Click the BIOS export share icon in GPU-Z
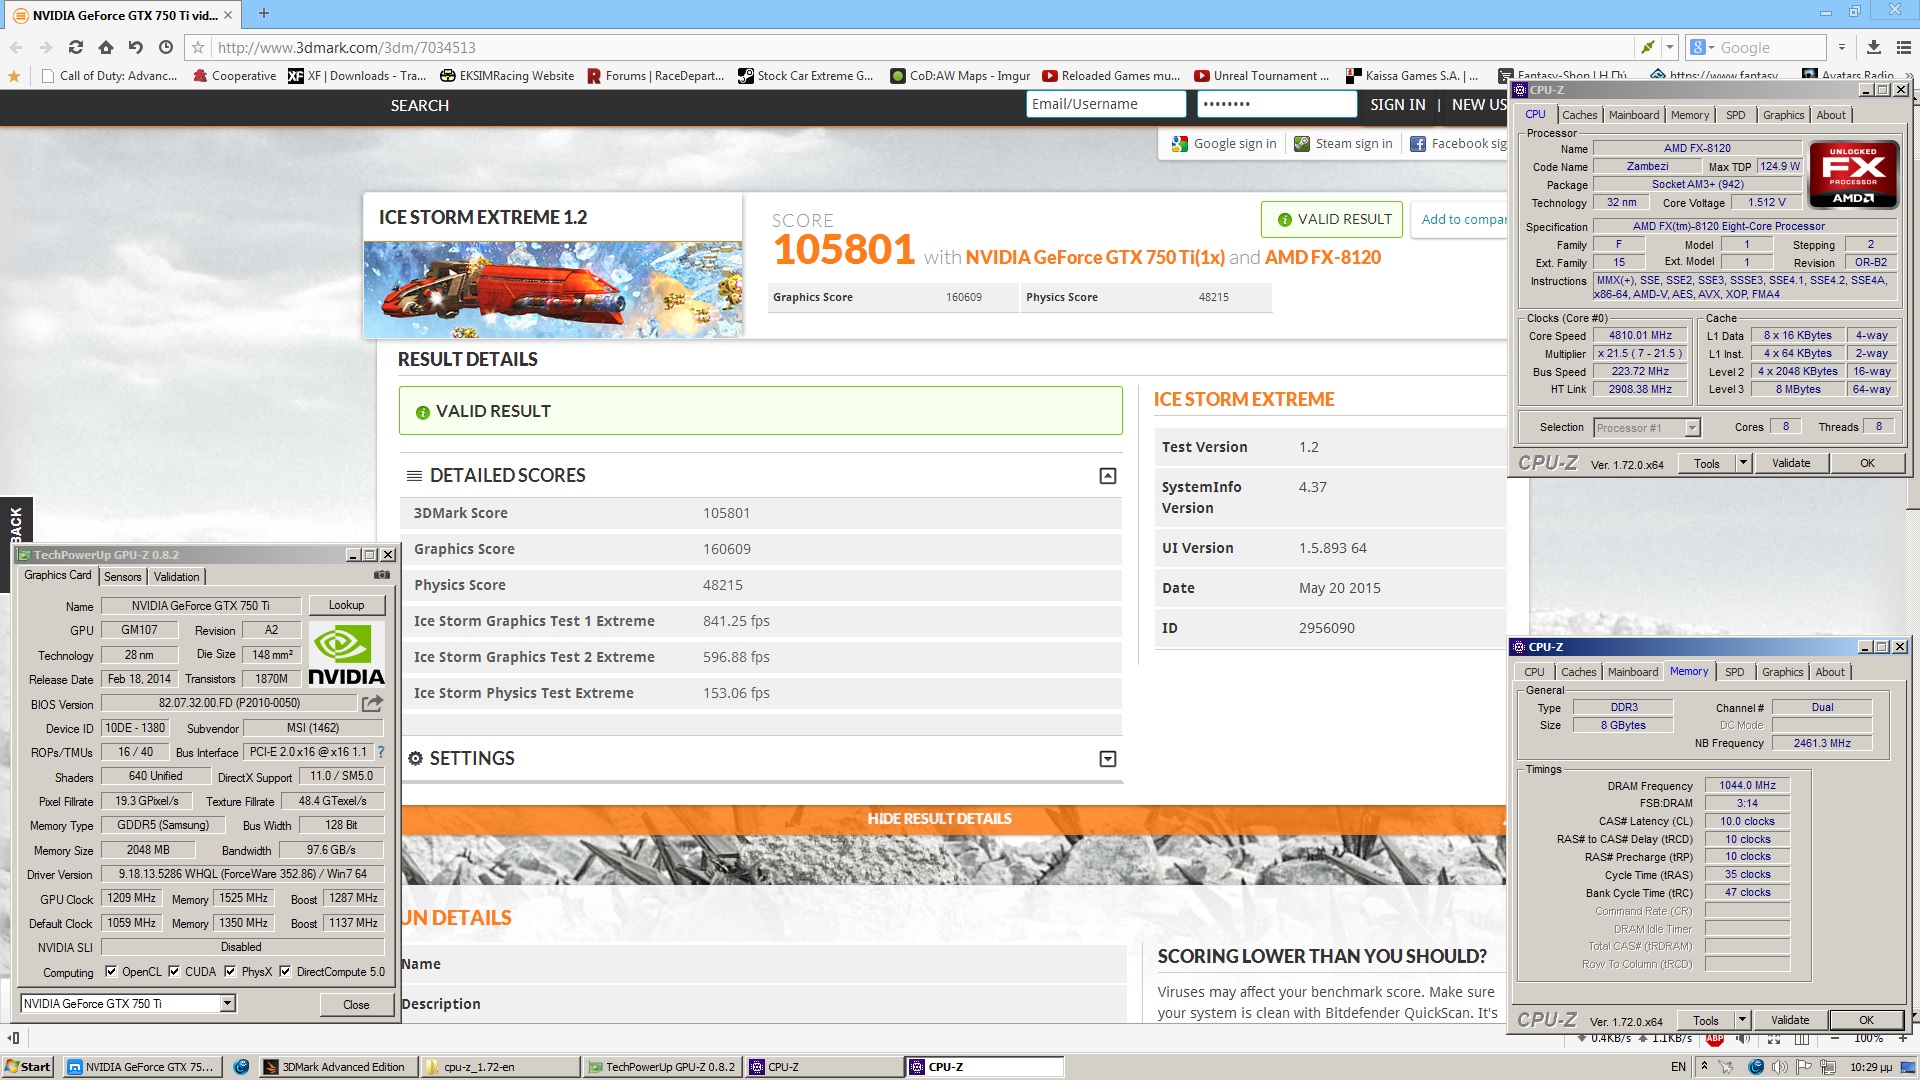1920x1080 pixels. coord(372,703)
